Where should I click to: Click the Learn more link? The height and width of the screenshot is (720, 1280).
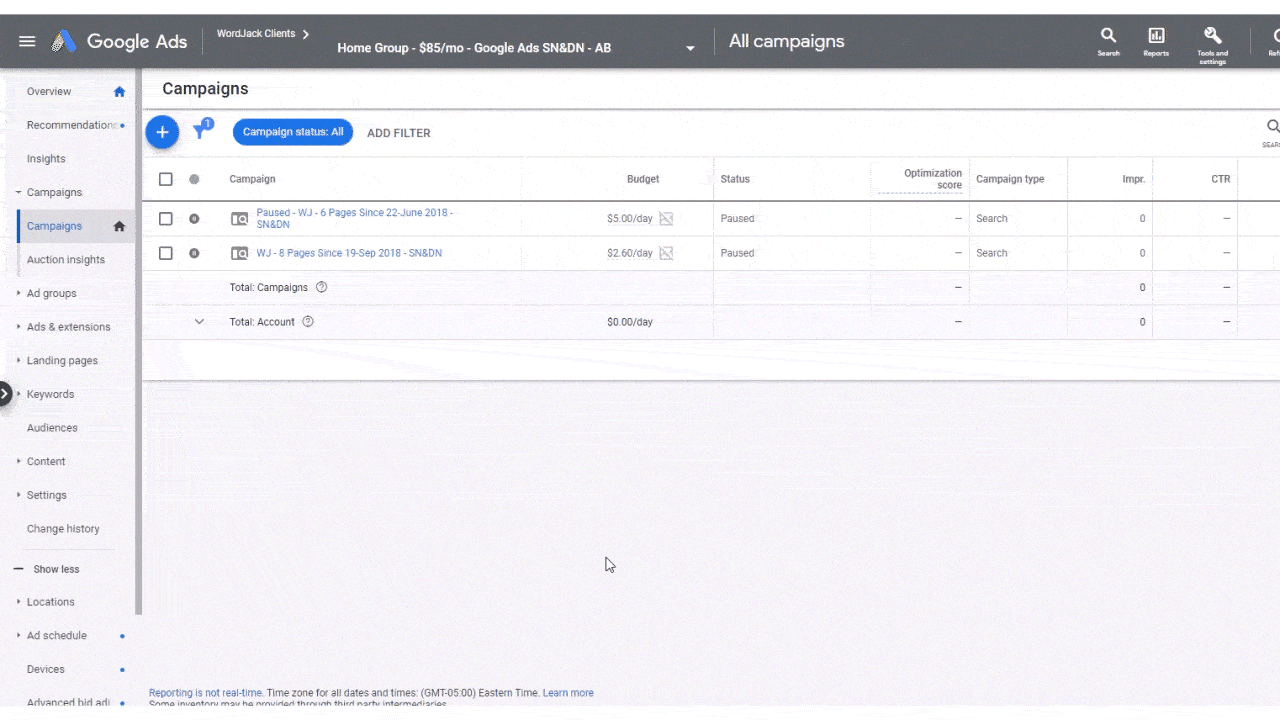point(568,693)
